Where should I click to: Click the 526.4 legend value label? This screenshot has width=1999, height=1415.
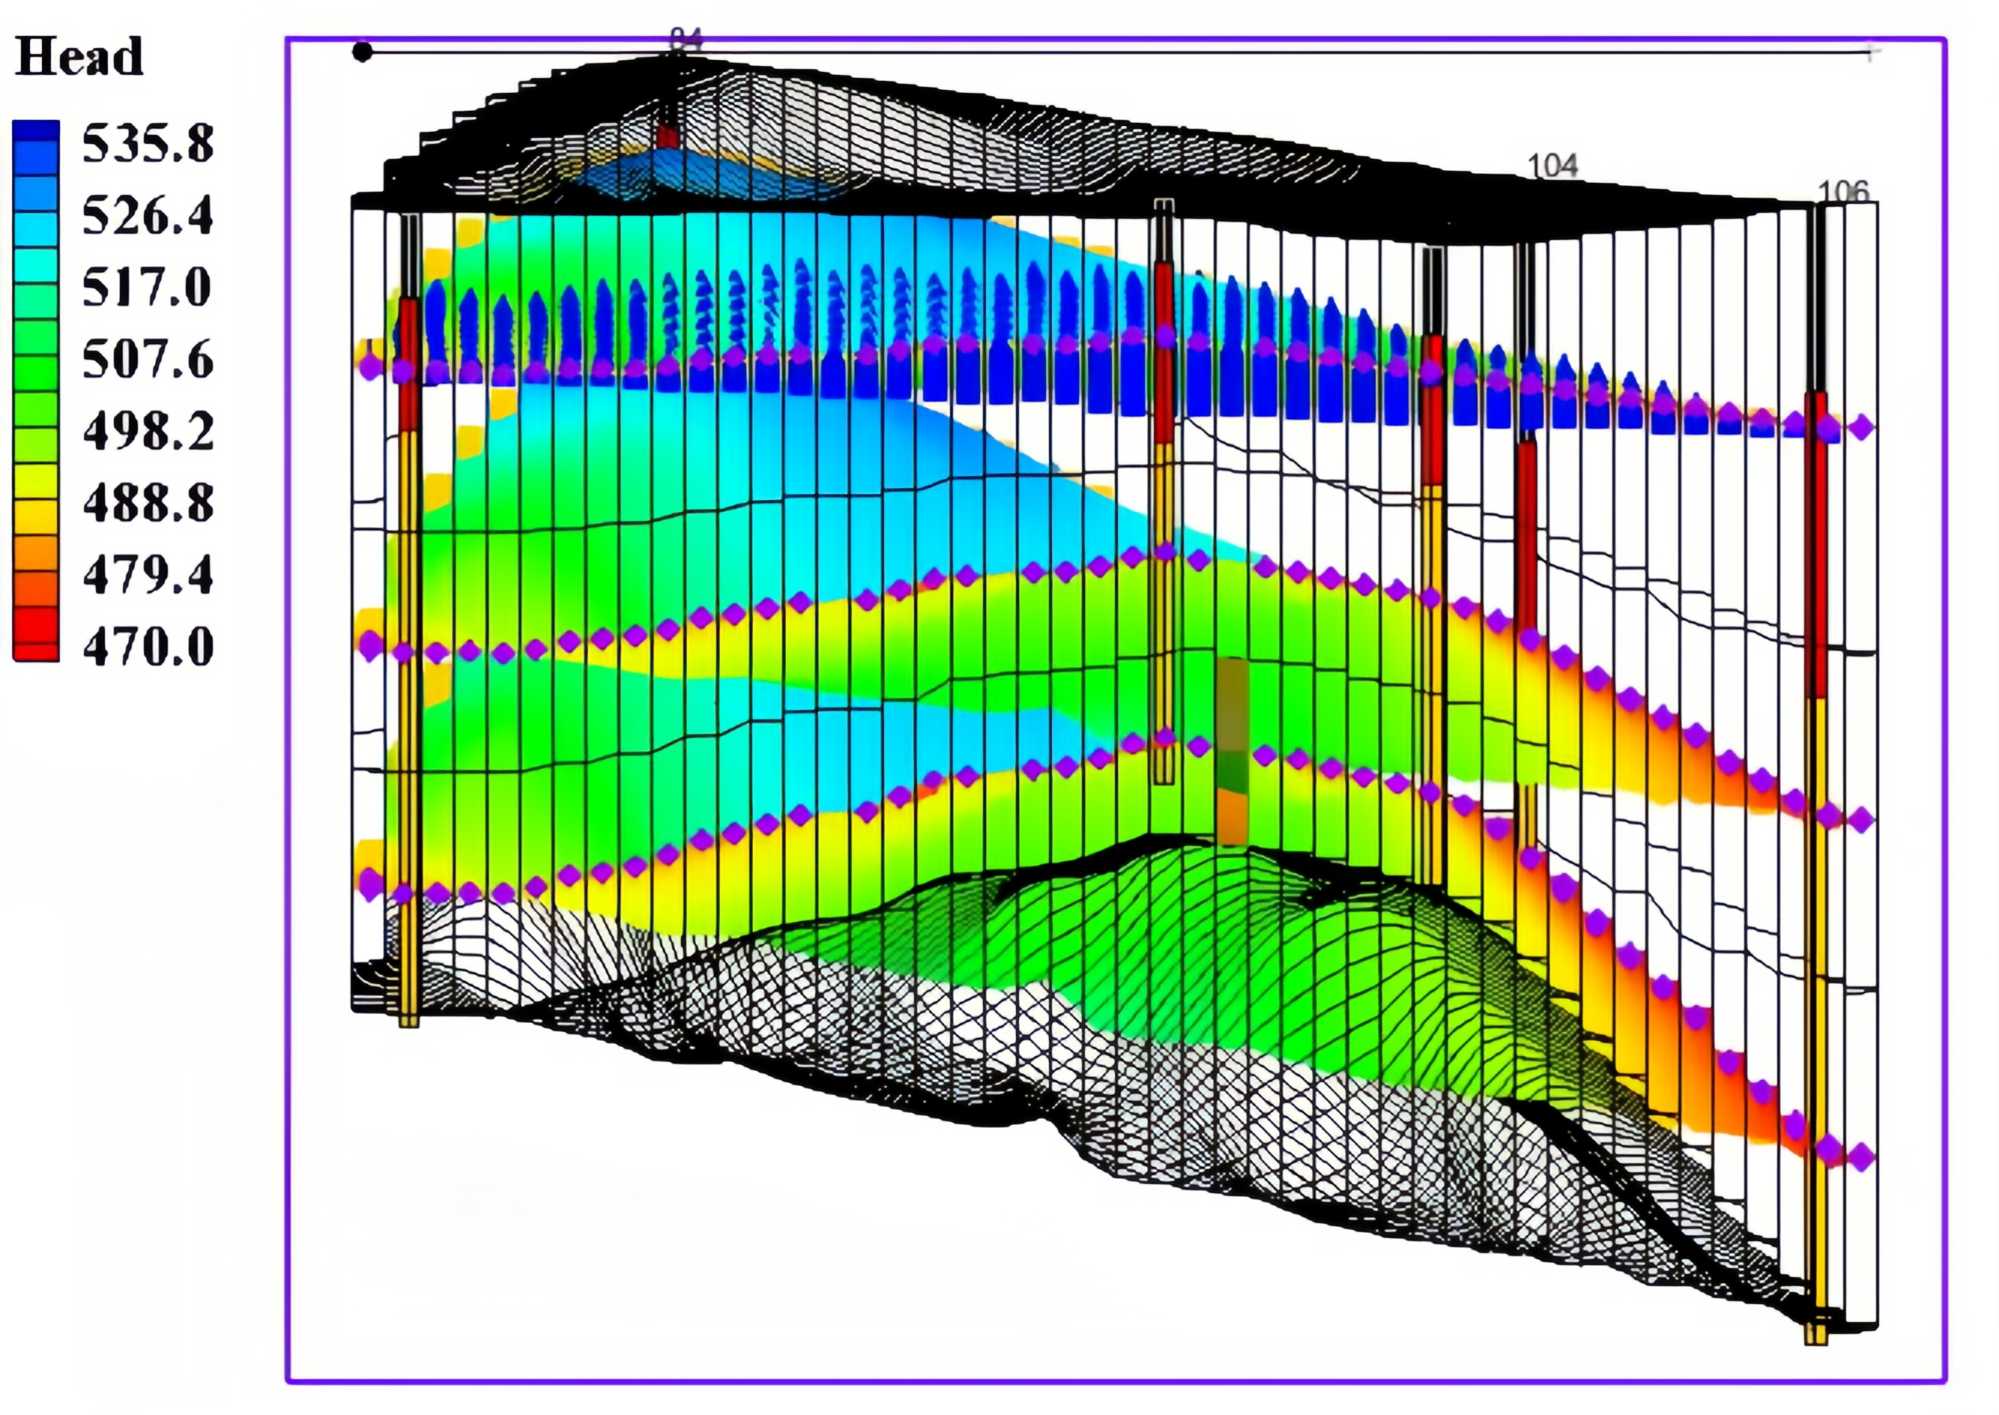click(147, 215)
